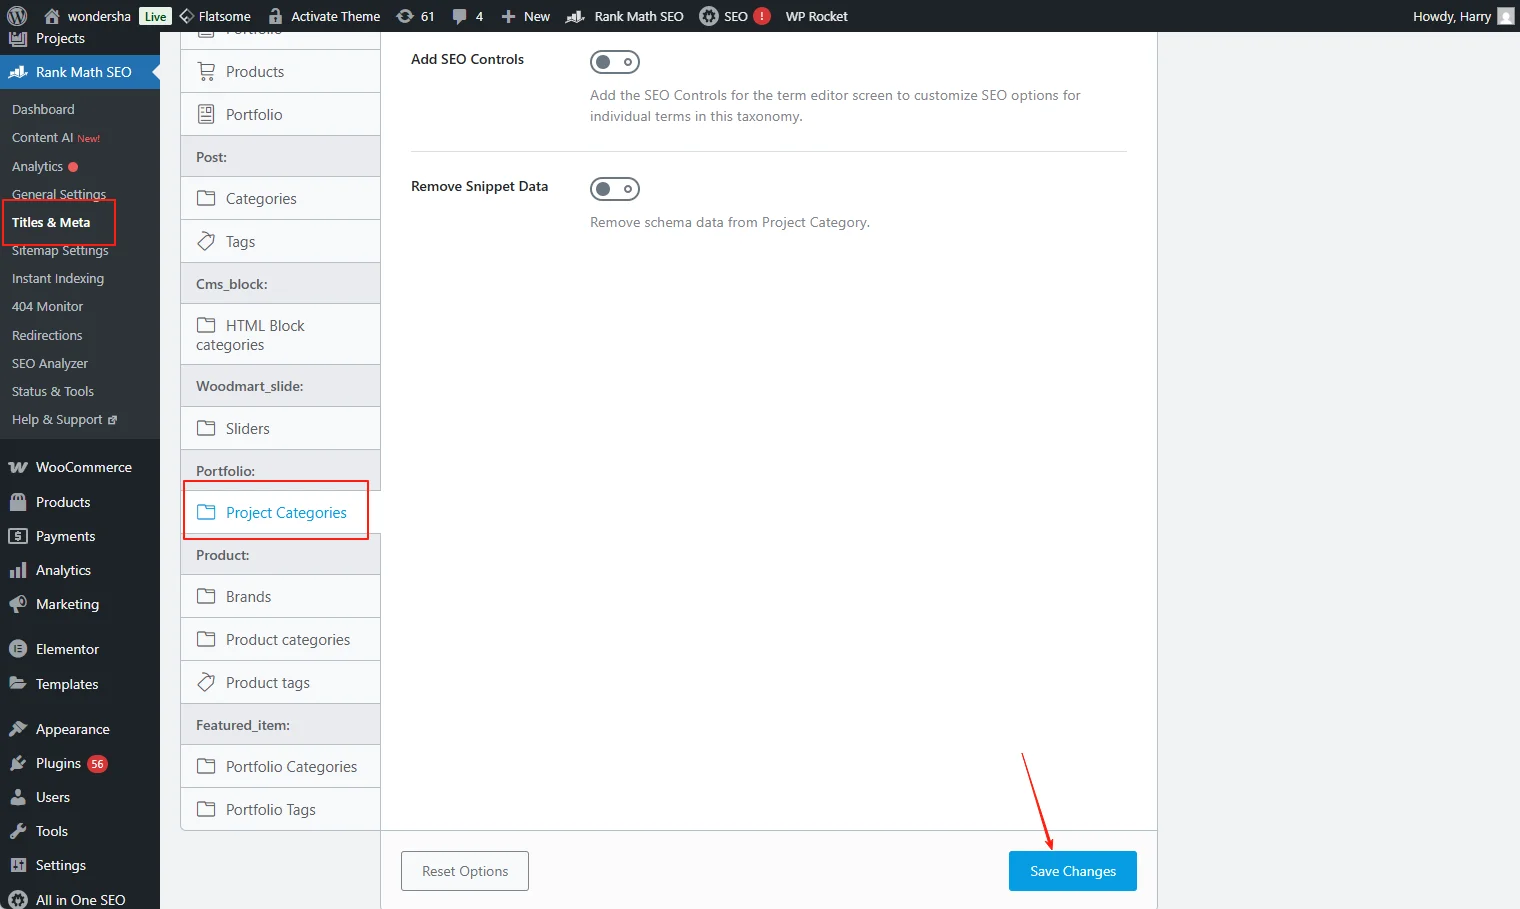Screen dimensions: 1520x909
Task: Select the HTML Block categories tab
Action: click(x=280, y=335)
